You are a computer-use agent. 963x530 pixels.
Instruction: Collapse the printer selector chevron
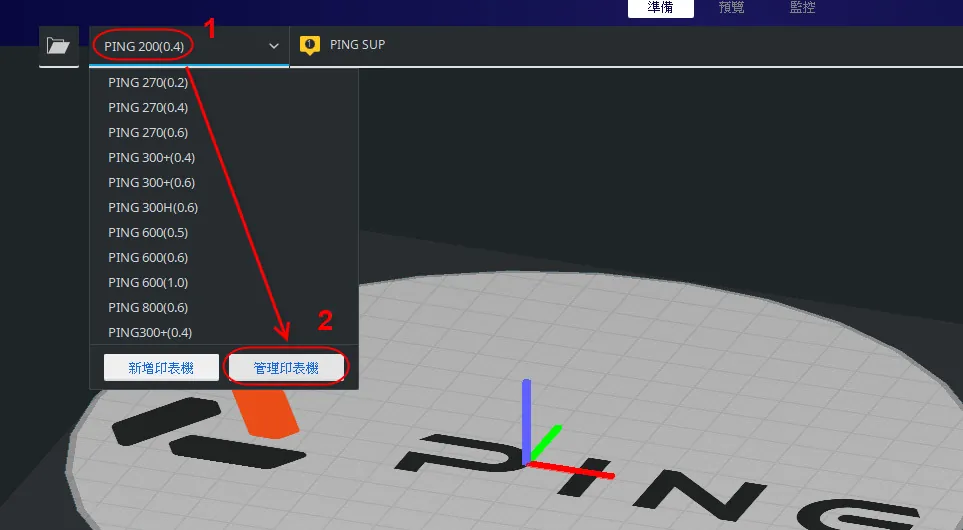click(x=274, y=46)
